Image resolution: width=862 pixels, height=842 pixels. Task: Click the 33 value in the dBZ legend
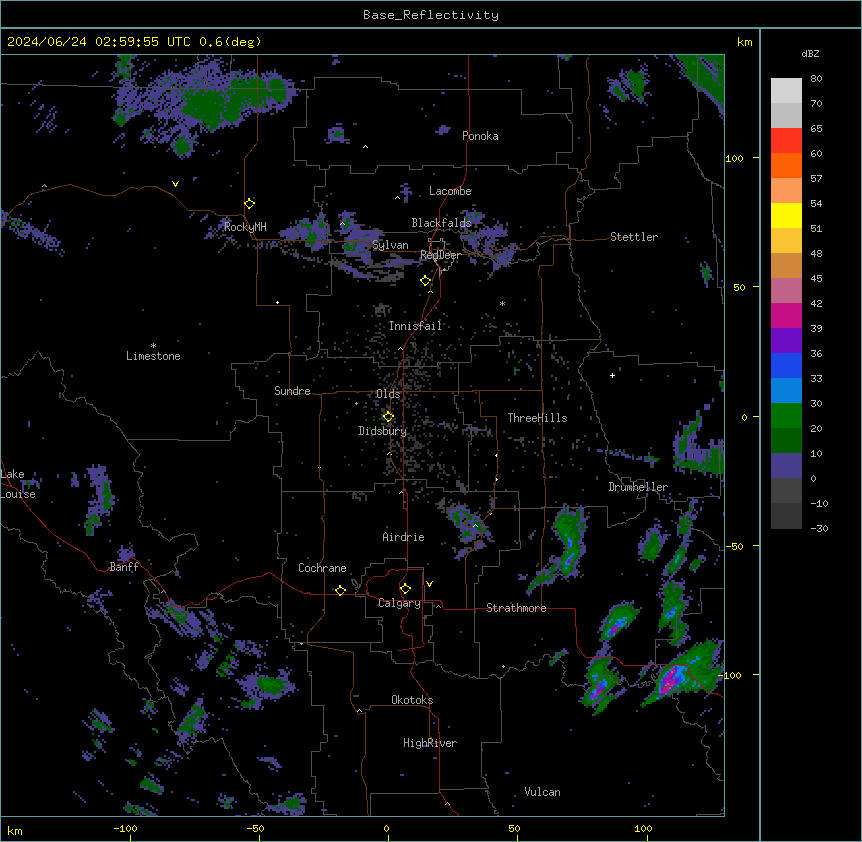816,379
